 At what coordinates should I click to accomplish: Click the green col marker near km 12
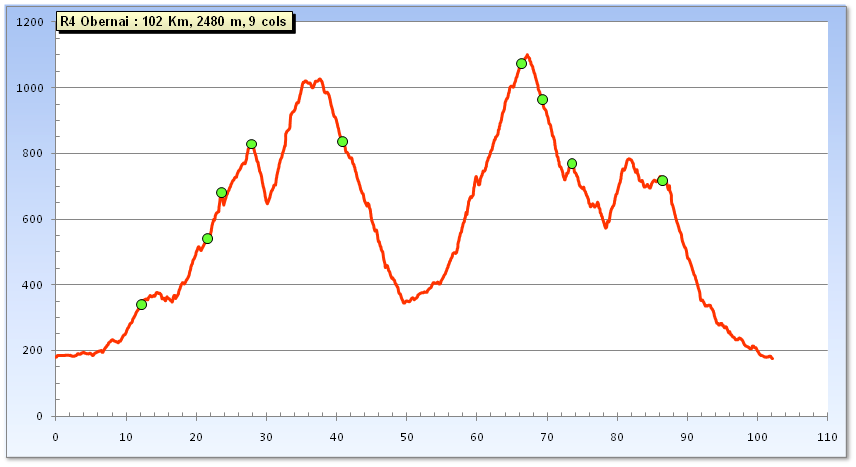tap(141, 304)
